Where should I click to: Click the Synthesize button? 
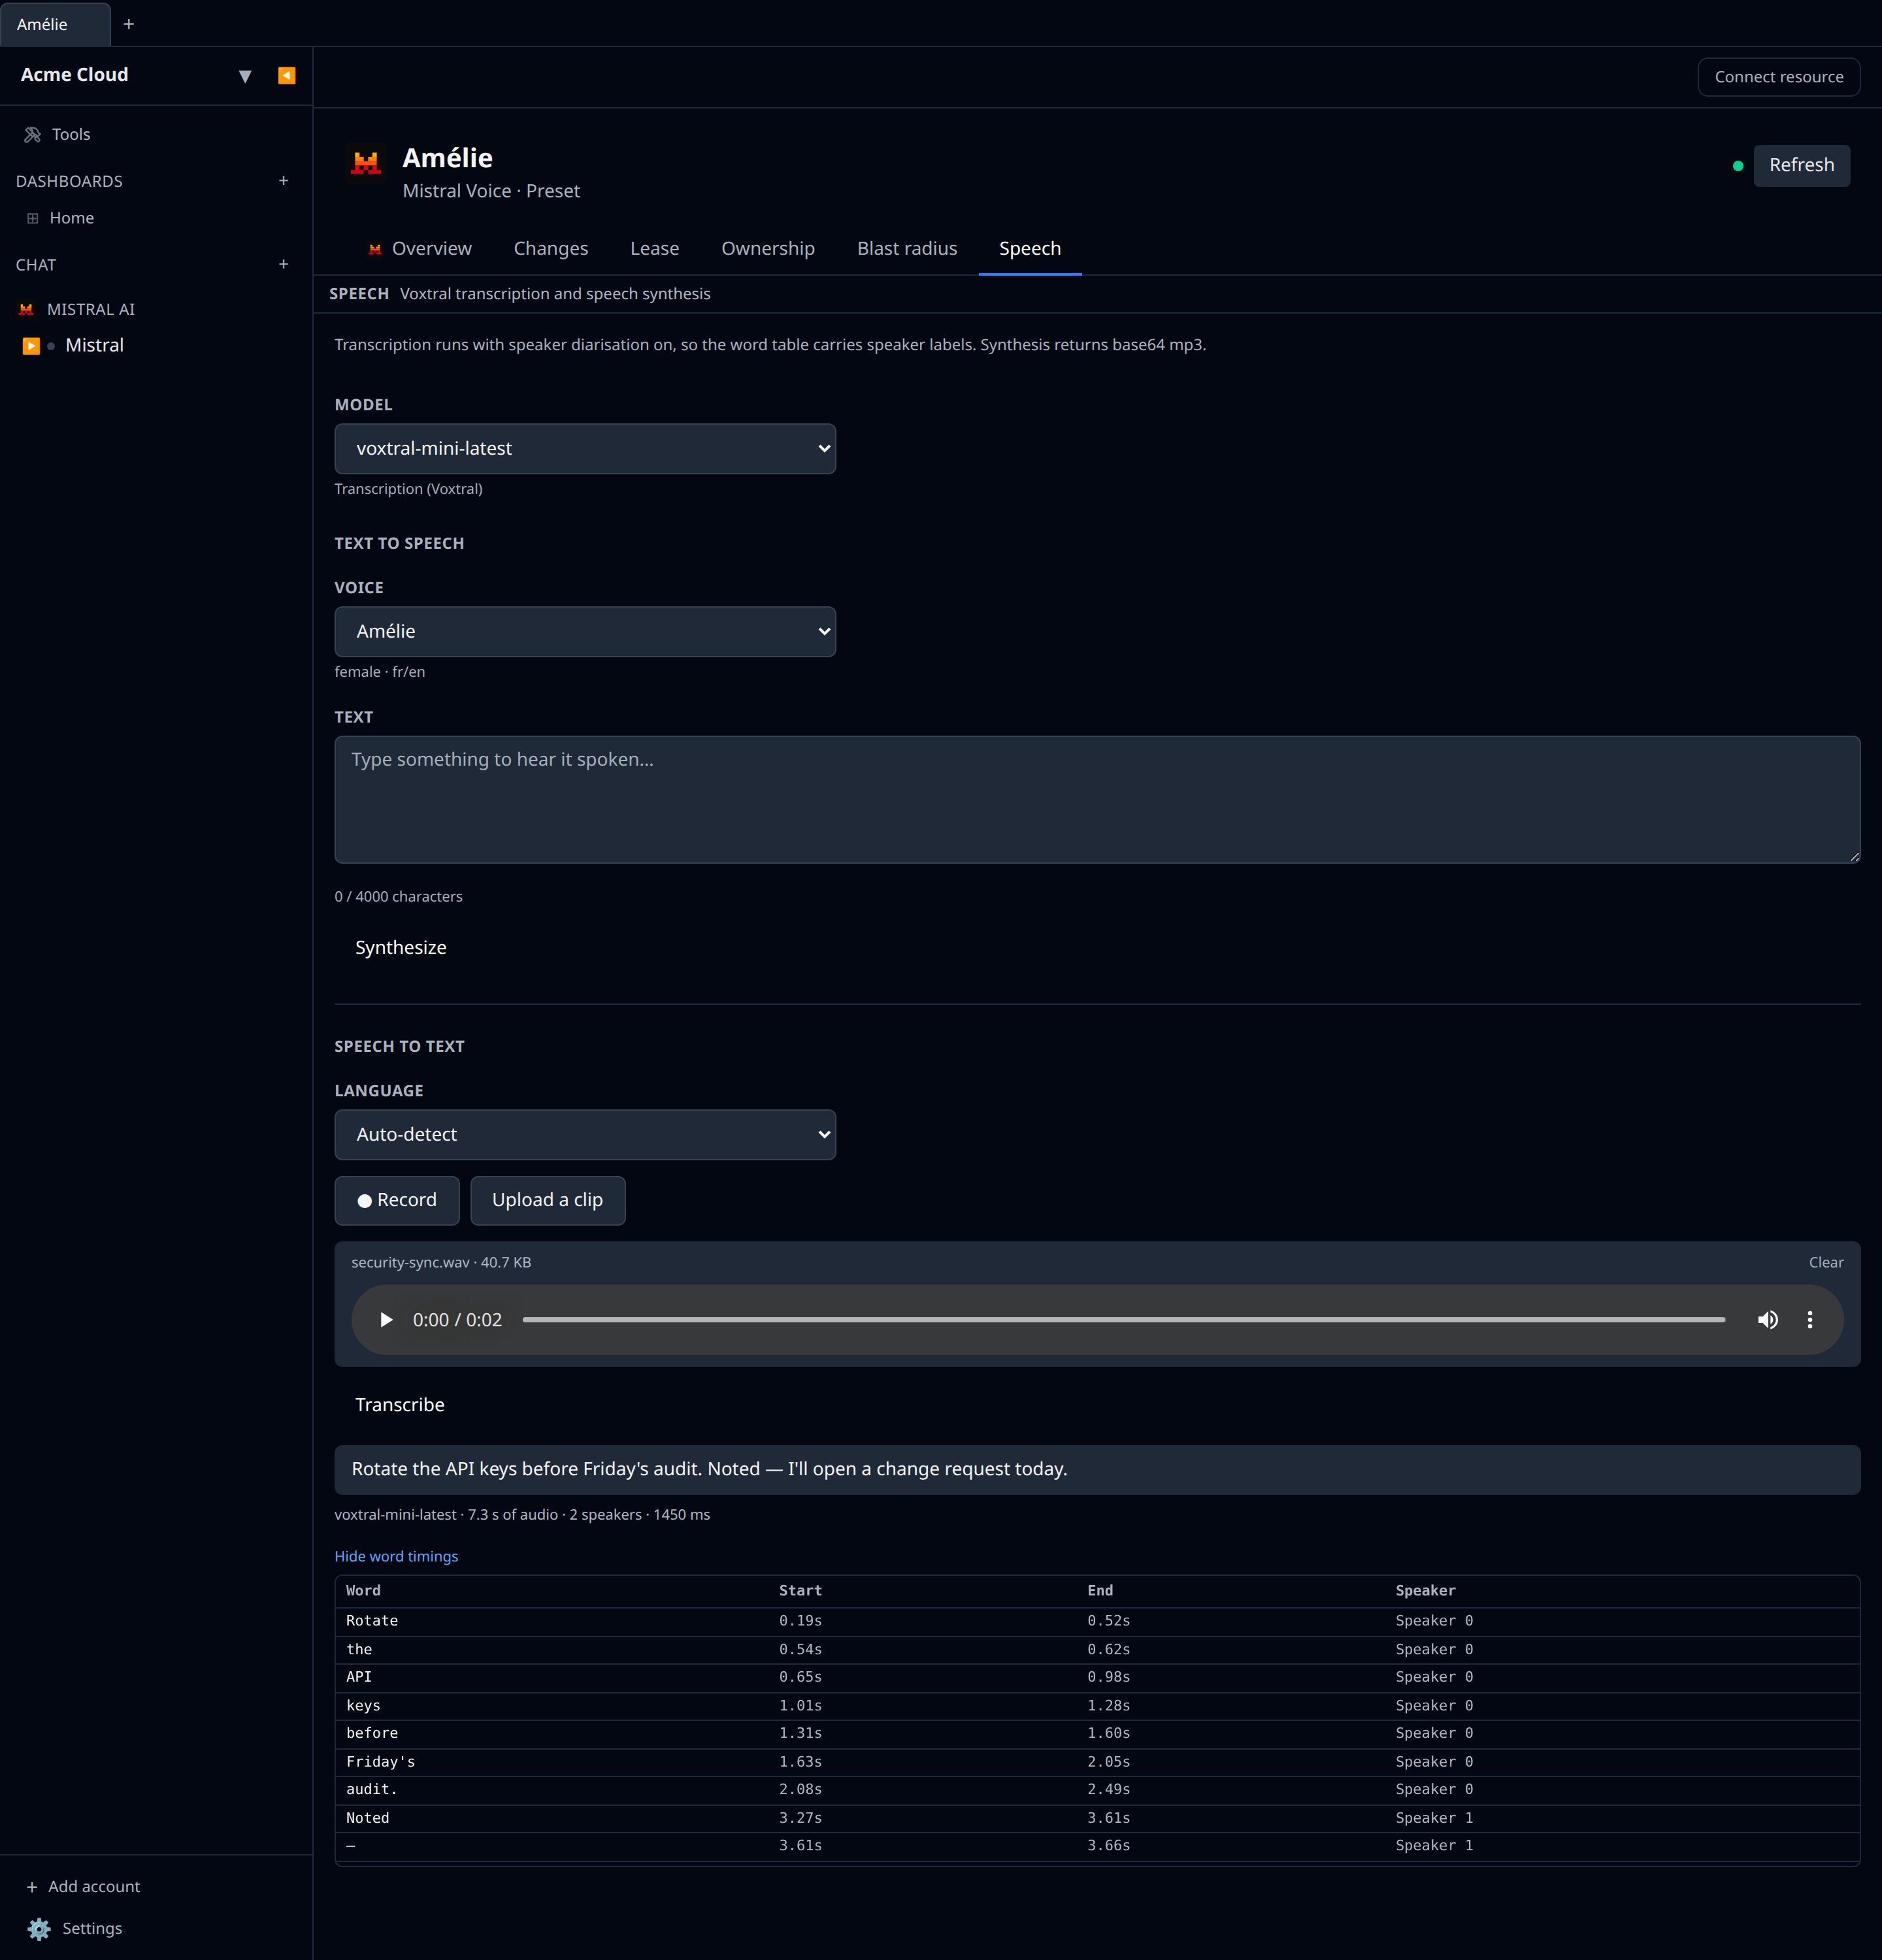401,947
